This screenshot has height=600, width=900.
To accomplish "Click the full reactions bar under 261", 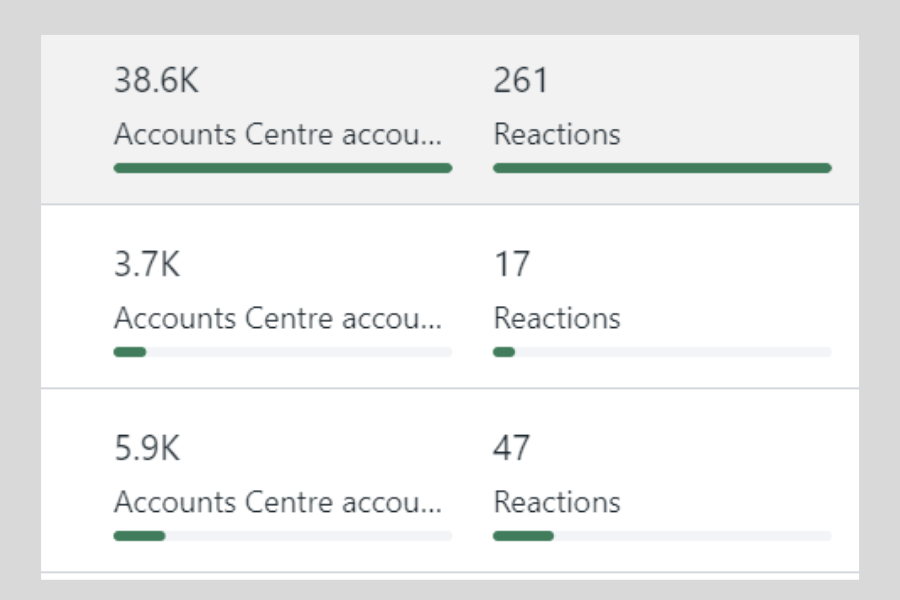I will [662, 168].
